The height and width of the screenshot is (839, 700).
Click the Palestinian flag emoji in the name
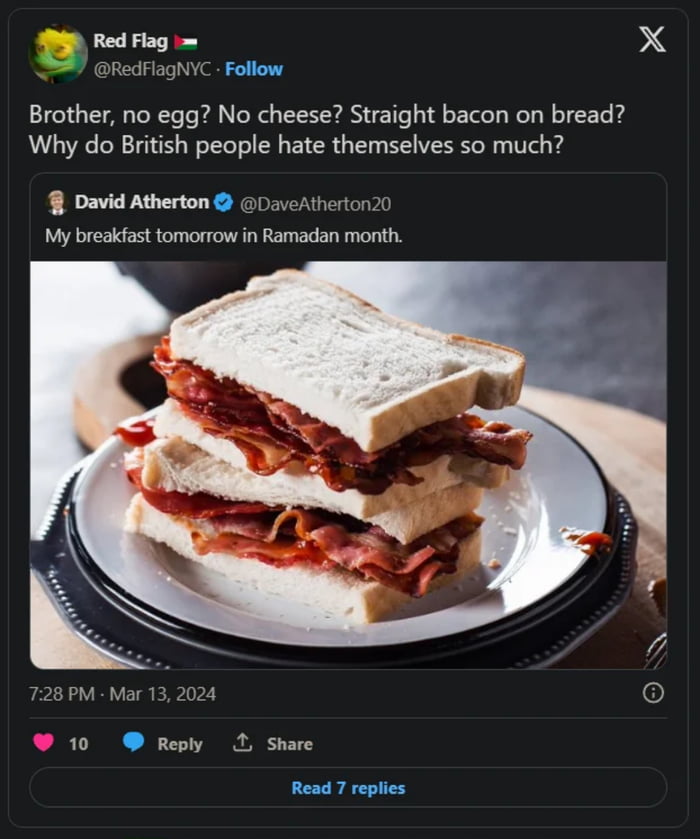(x=185, y=40)
